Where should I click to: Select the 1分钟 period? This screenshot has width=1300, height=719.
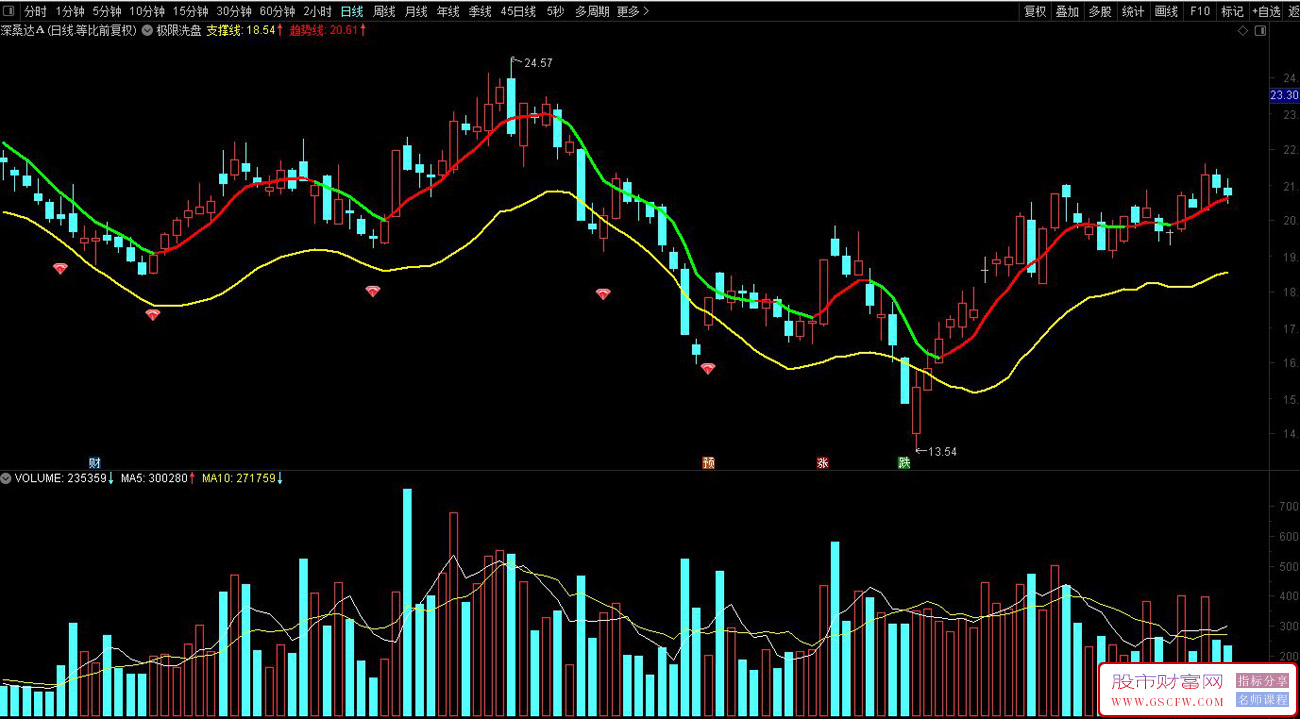[x=70, y=12]
